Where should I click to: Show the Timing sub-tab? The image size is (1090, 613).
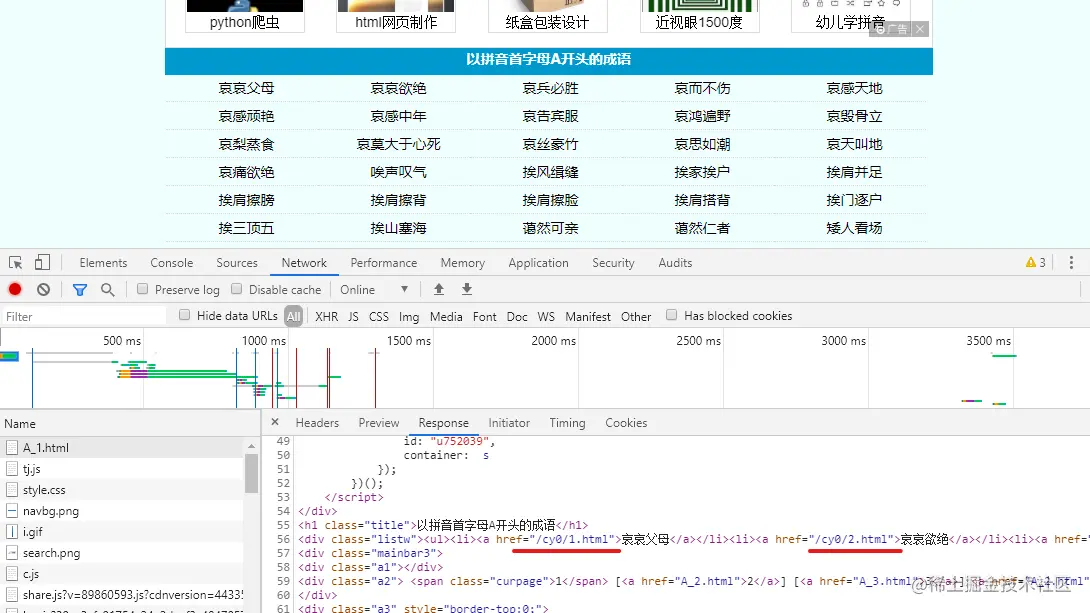[x=567, y=423]
